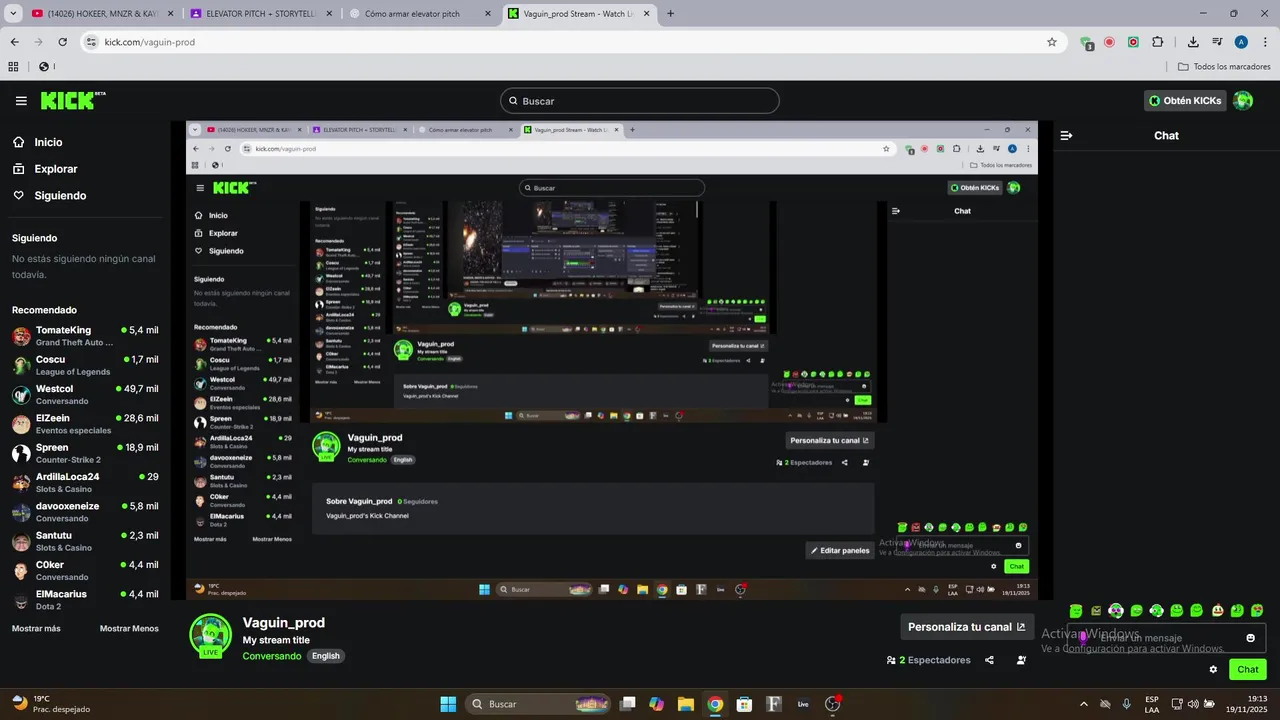Open the Windows Start menu
This screenshot has width=1280, height=720.
(x=448, y=704)
